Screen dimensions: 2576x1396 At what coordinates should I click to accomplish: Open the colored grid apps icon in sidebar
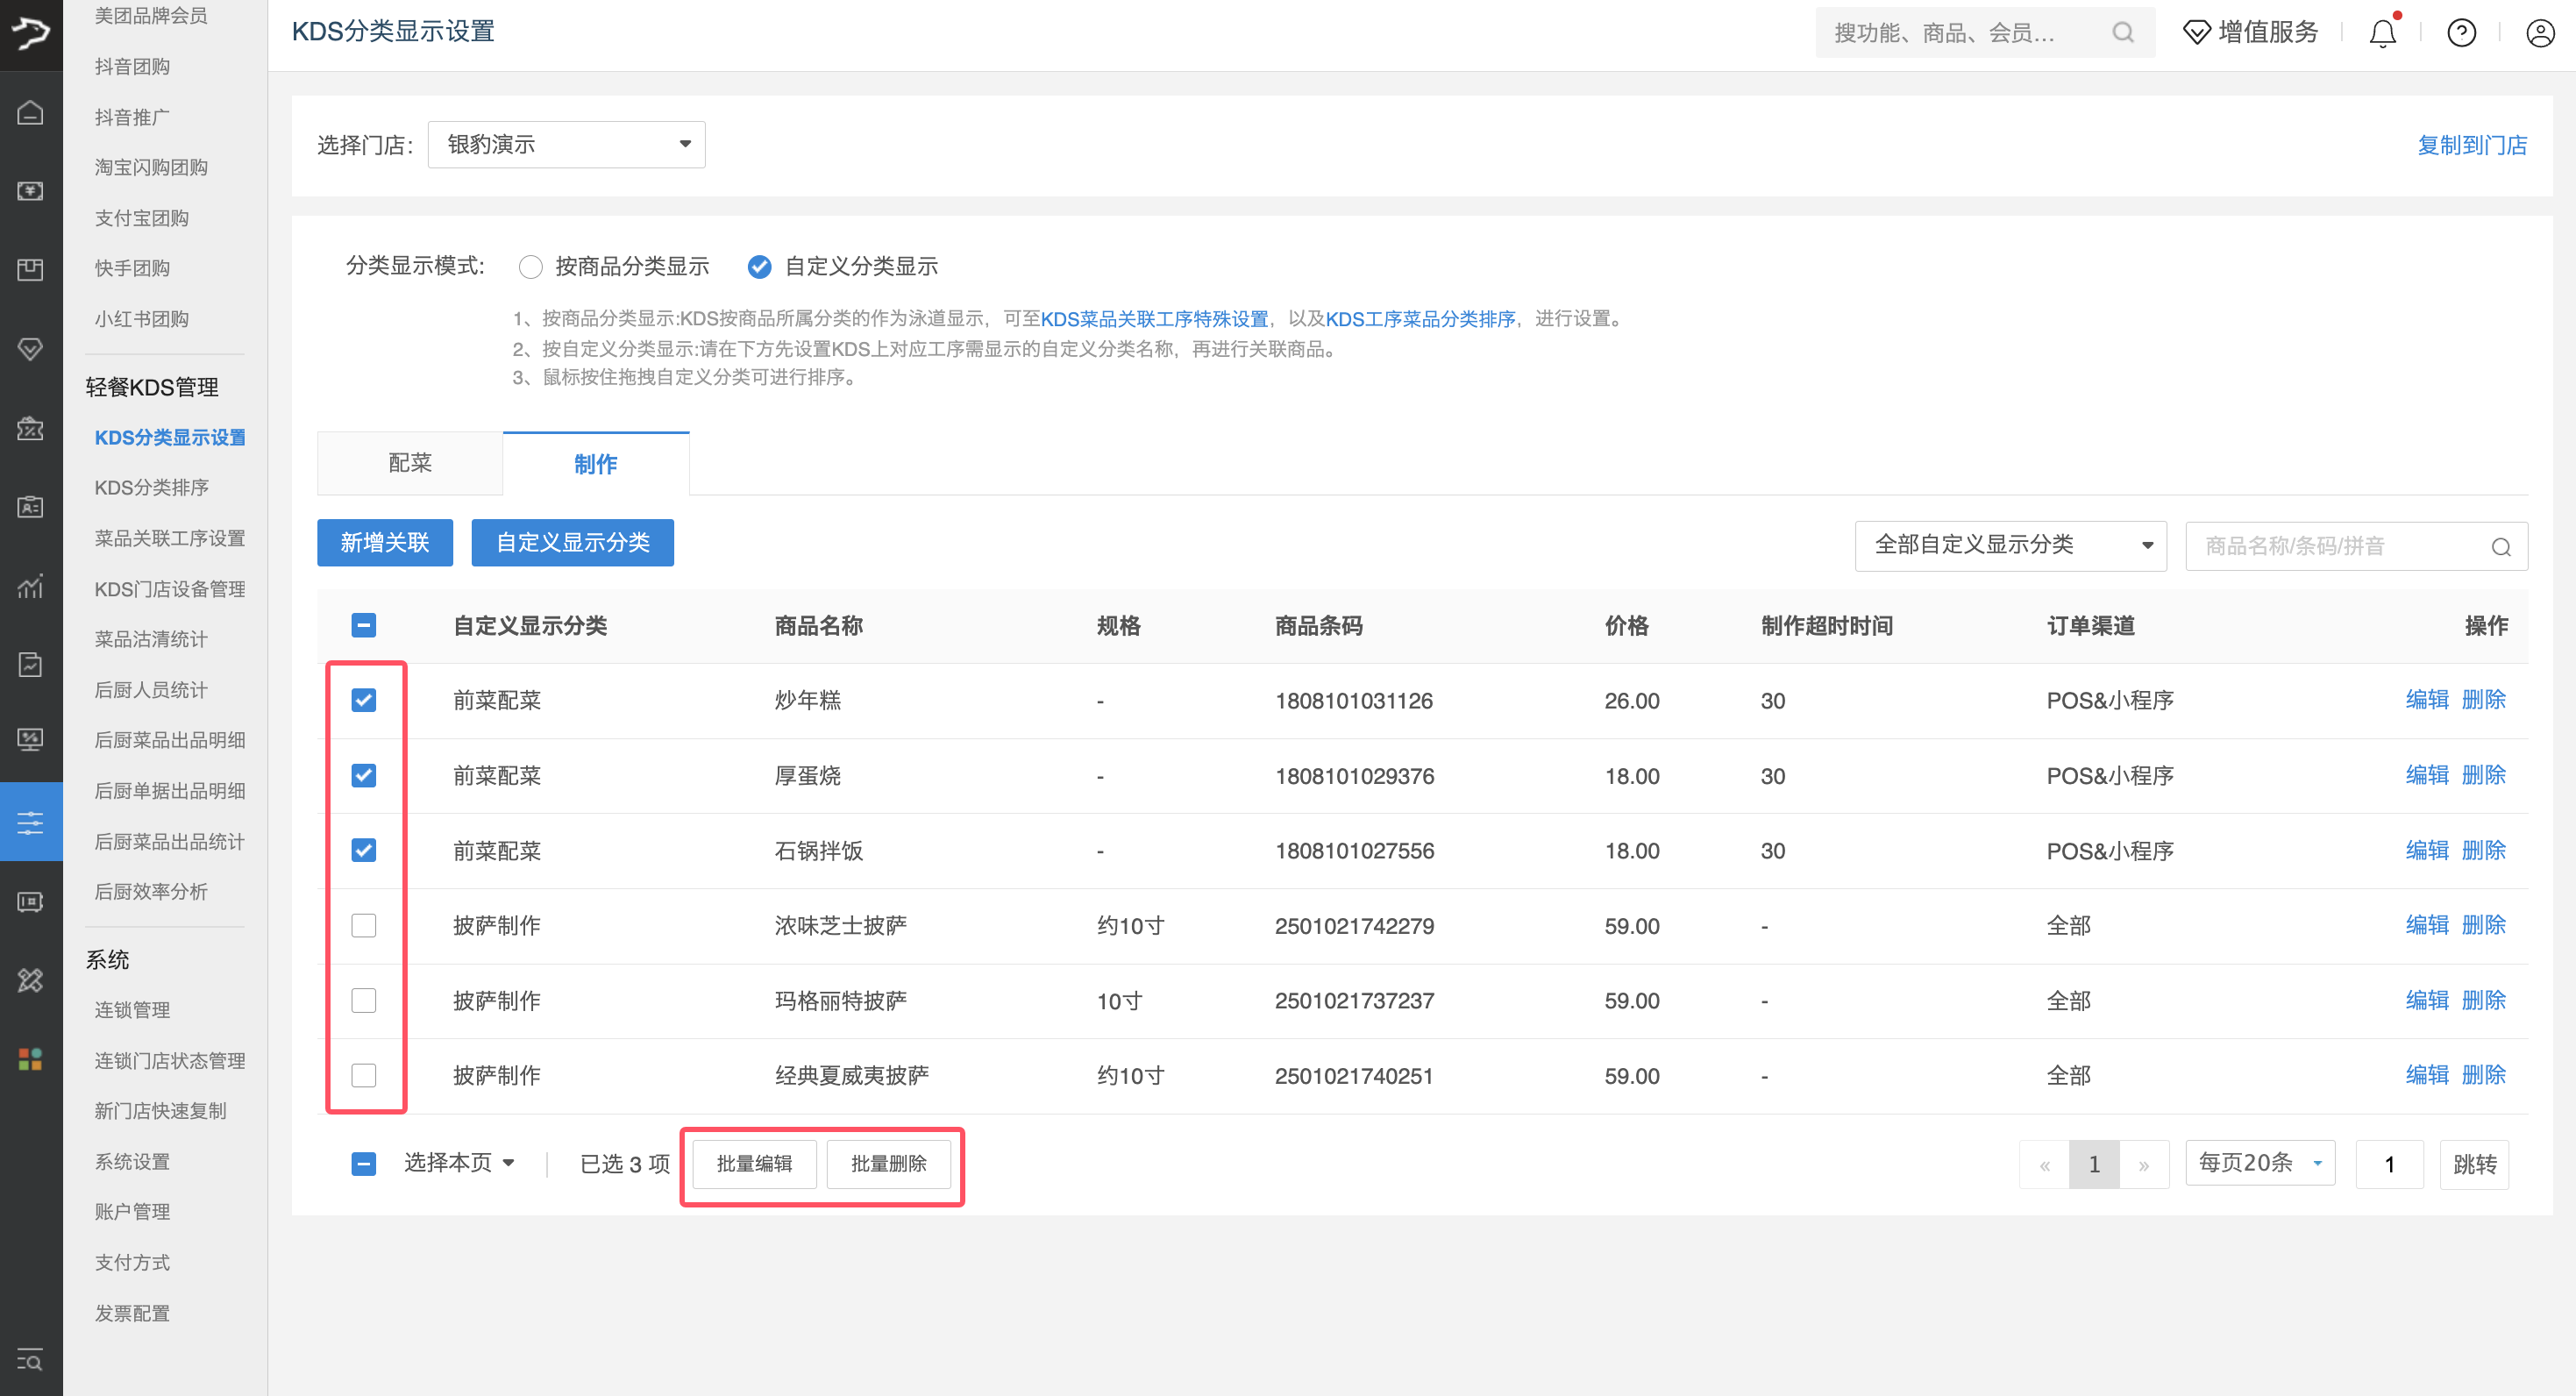(x=30, y=1059)
